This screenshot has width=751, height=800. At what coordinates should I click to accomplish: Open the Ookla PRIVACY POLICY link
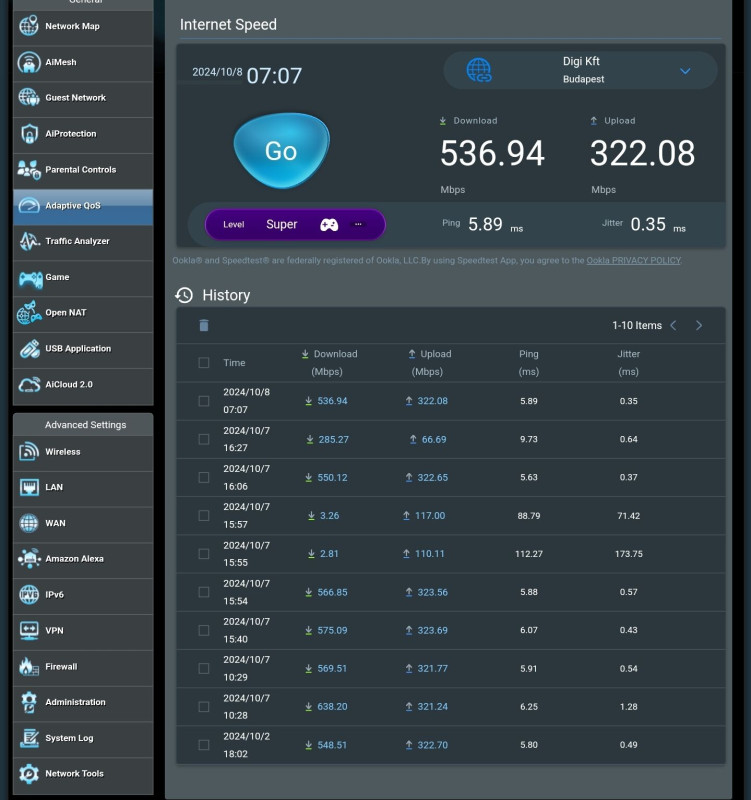(x=634, y=260)
